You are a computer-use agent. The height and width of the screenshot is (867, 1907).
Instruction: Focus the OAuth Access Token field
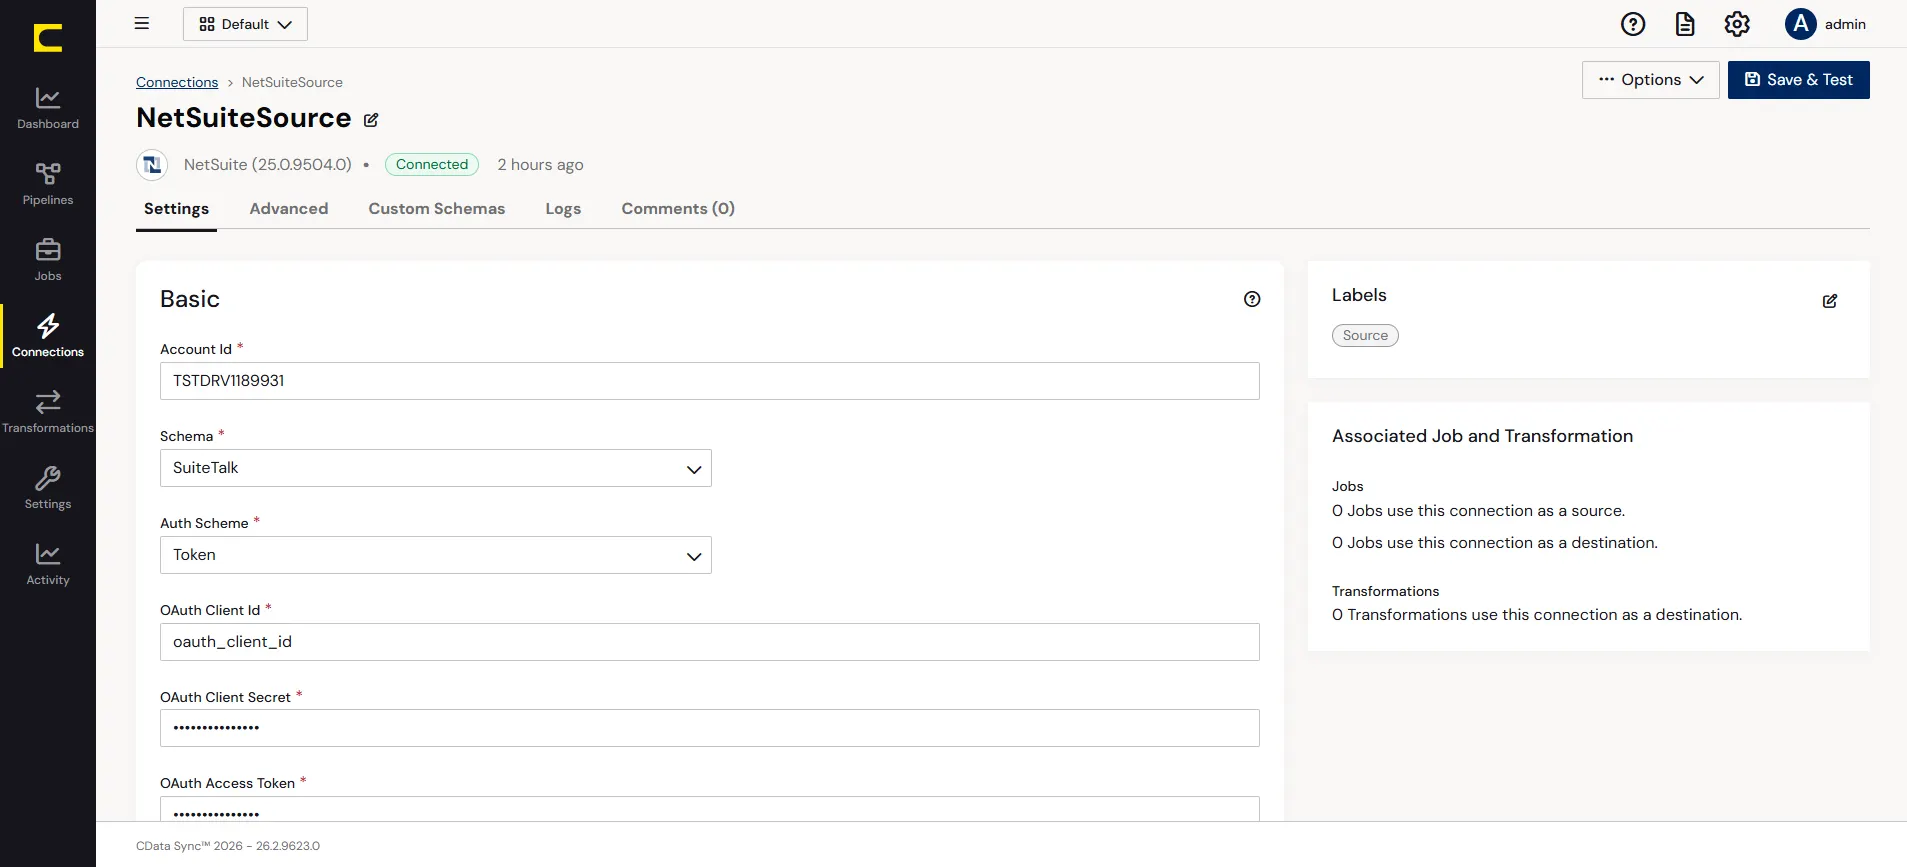710,809
